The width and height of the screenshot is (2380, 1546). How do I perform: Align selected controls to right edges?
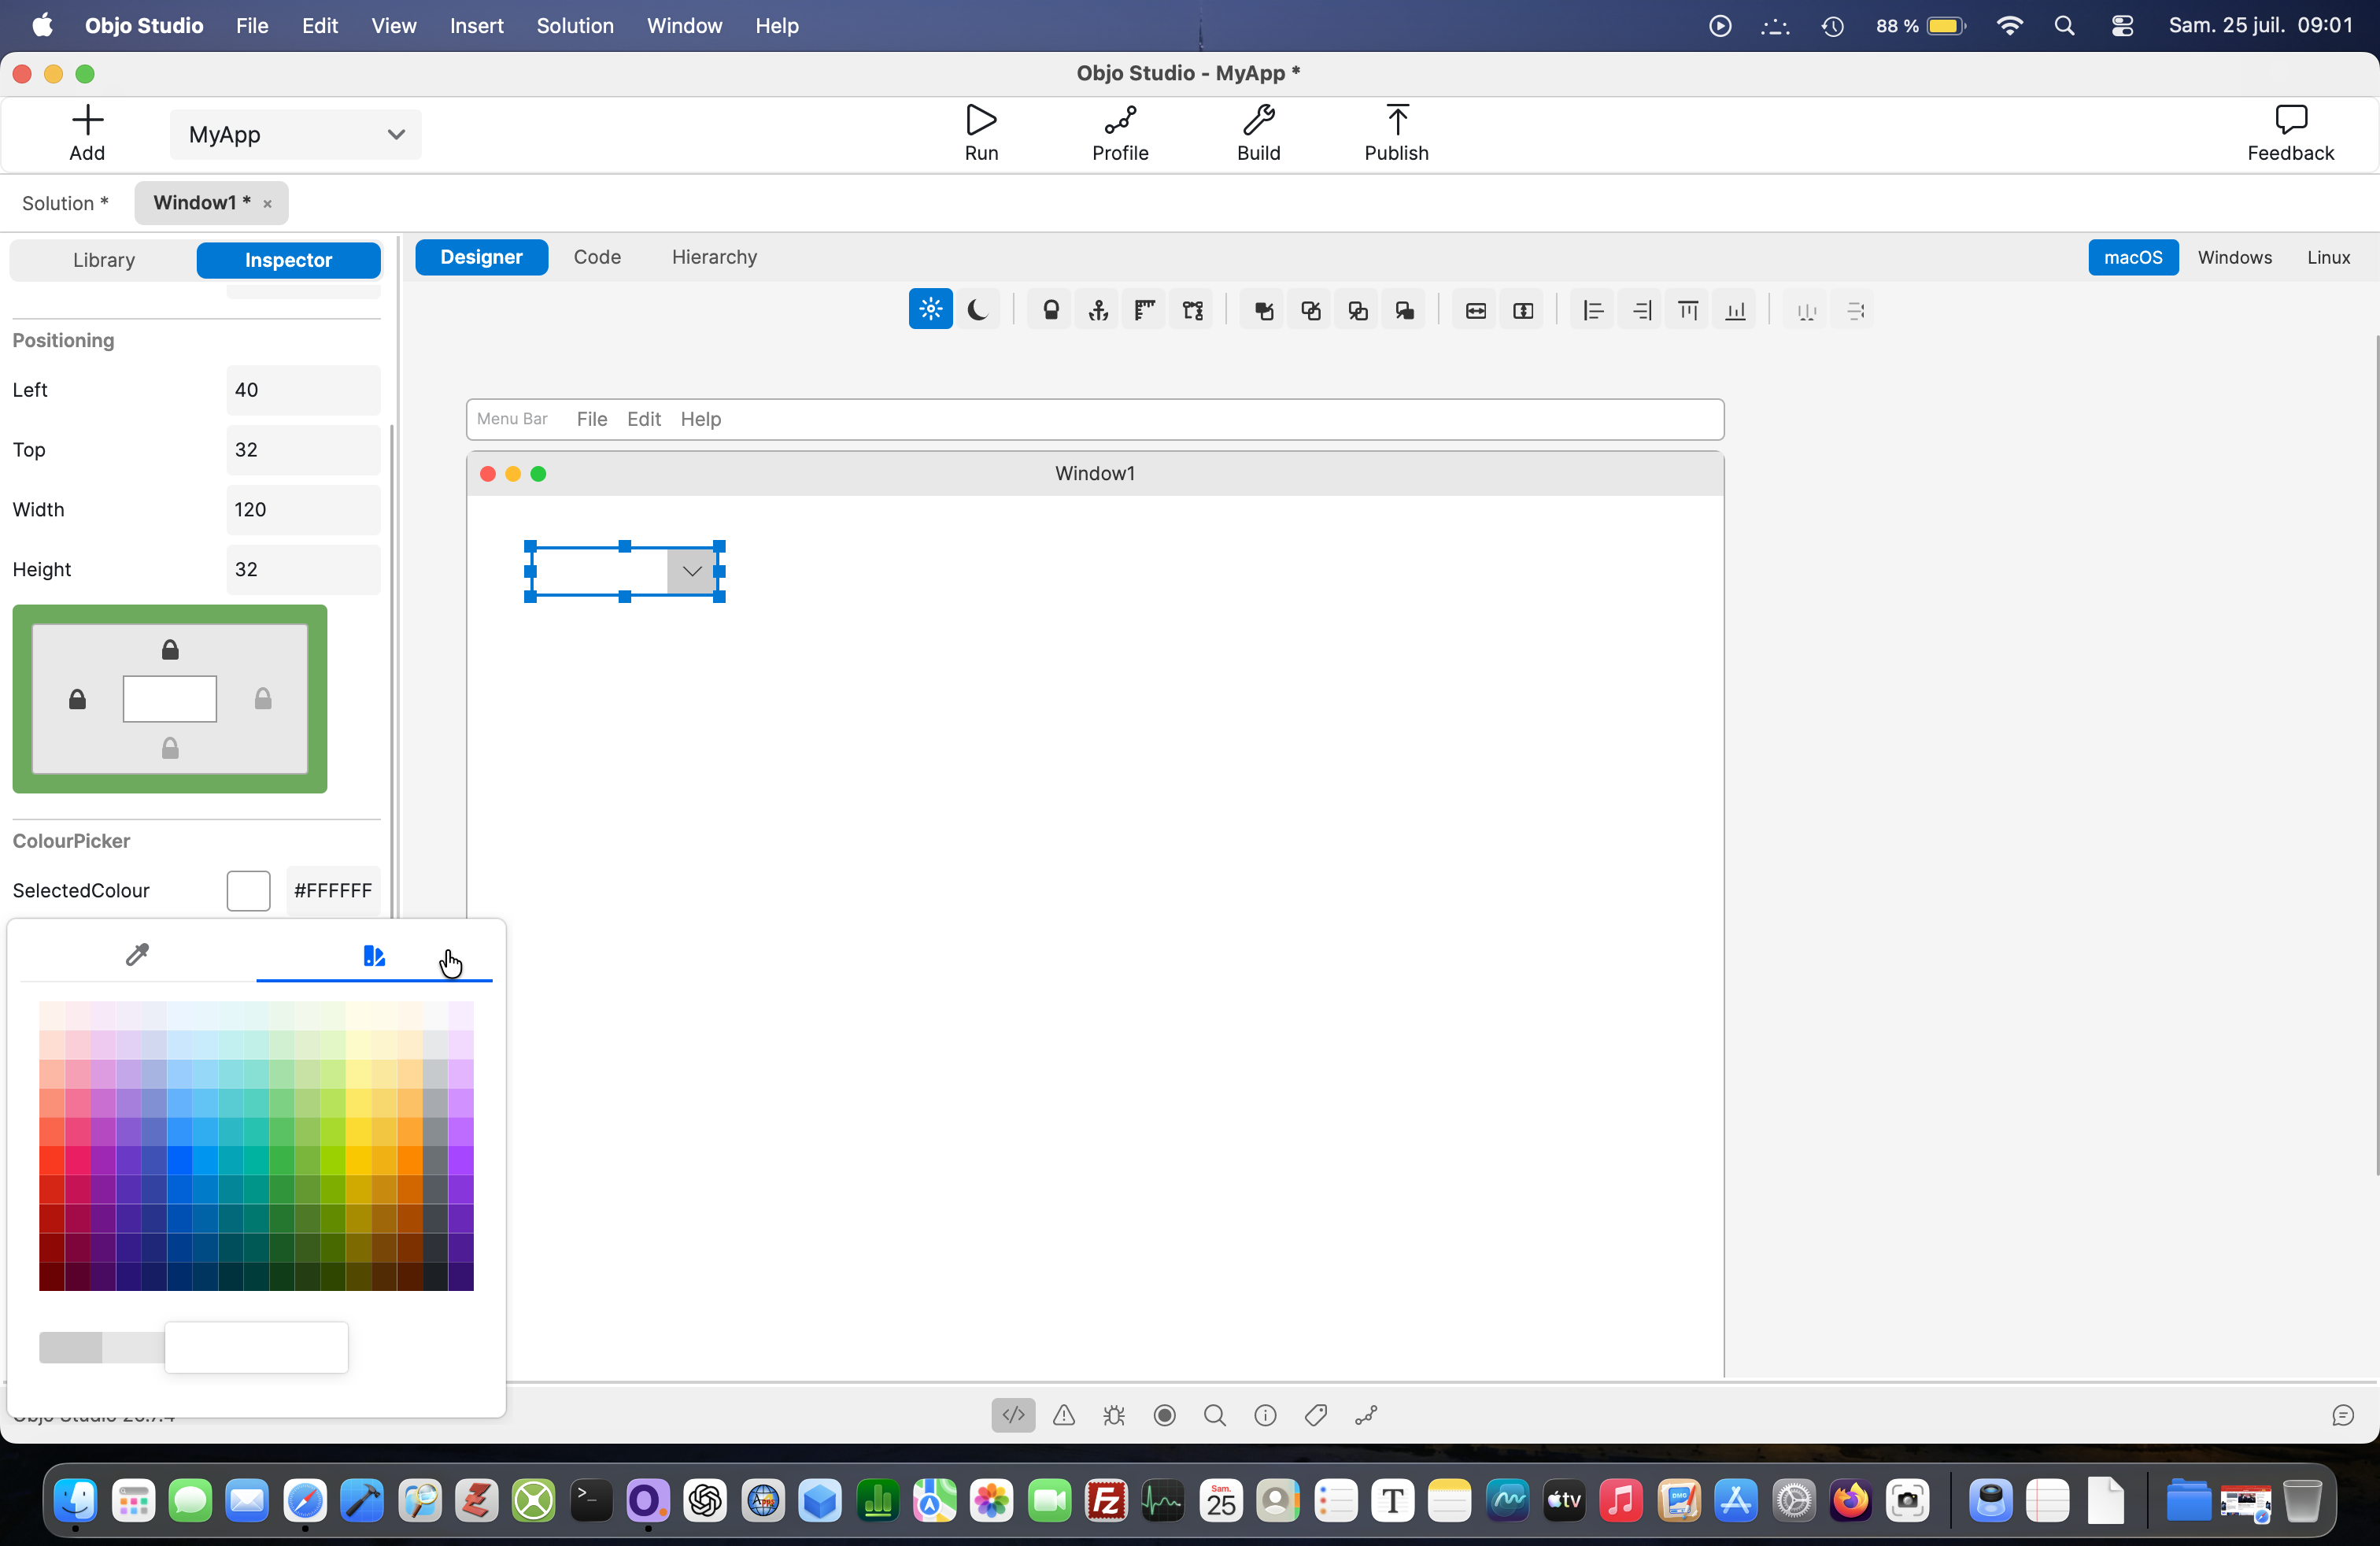click(x=1641, y=310)
